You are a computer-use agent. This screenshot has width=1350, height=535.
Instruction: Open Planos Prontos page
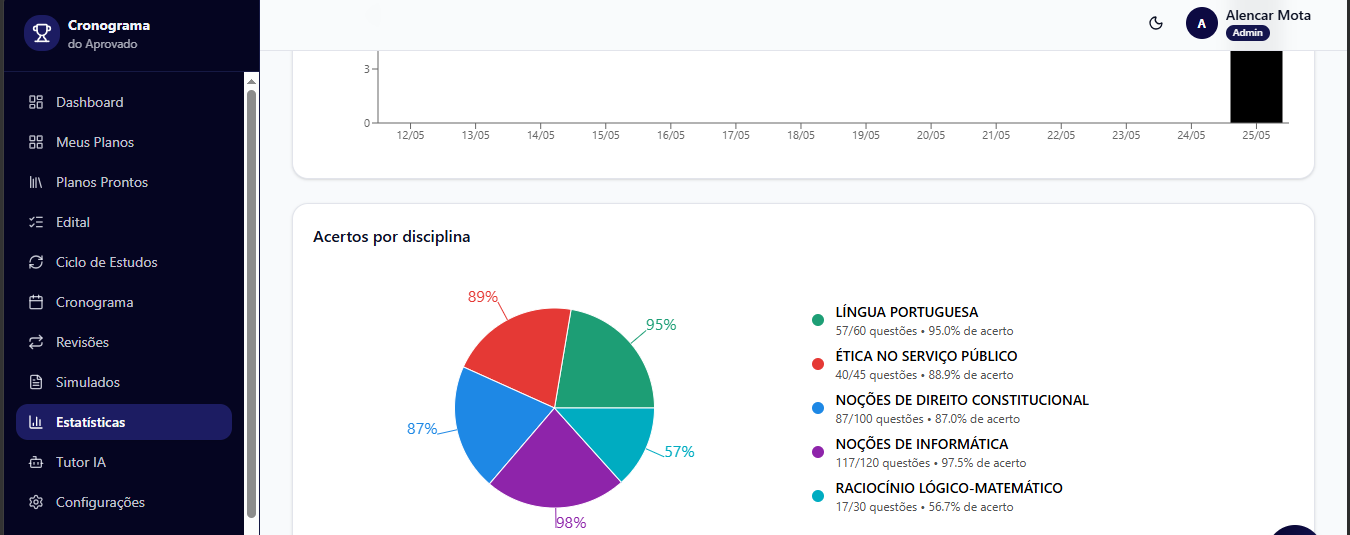click(x=124, y=182)
